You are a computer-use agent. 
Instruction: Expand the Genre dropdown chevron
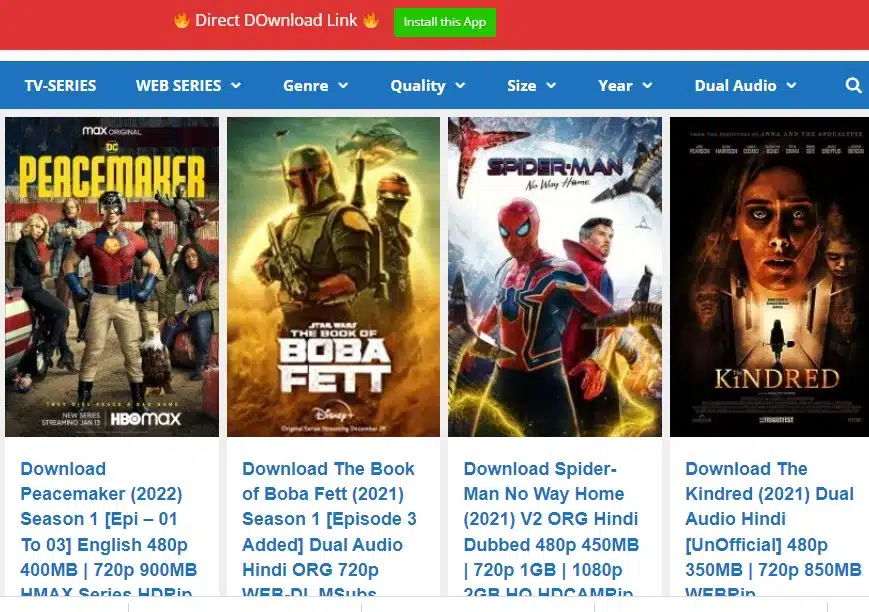click(x=344, y=85)
